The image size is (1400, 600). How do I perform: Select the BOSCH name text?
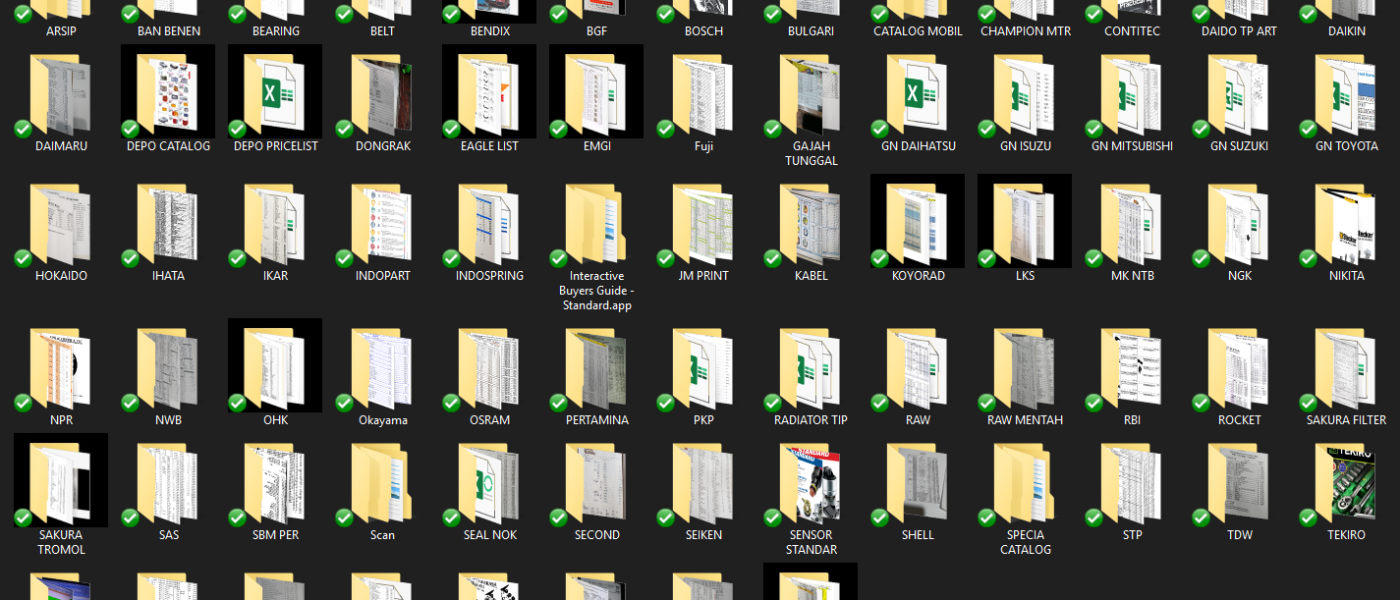tap(703, 31)
